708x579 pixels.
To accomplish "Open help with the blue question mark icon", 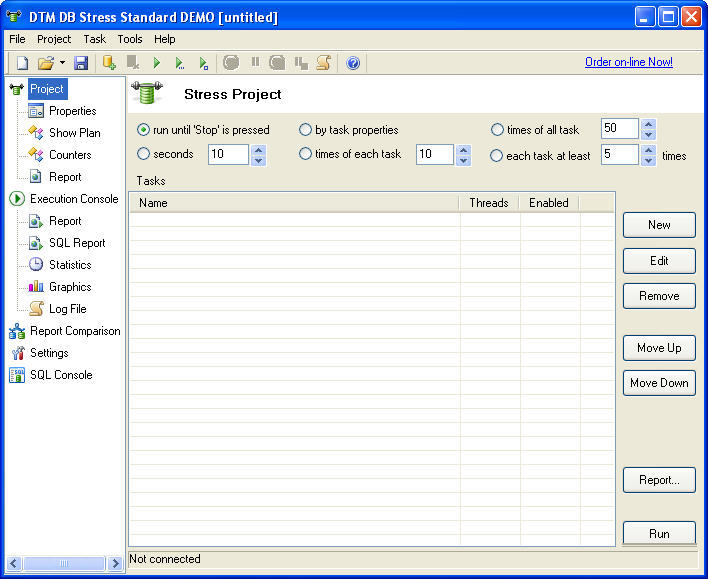I will [x=353, y=63].
